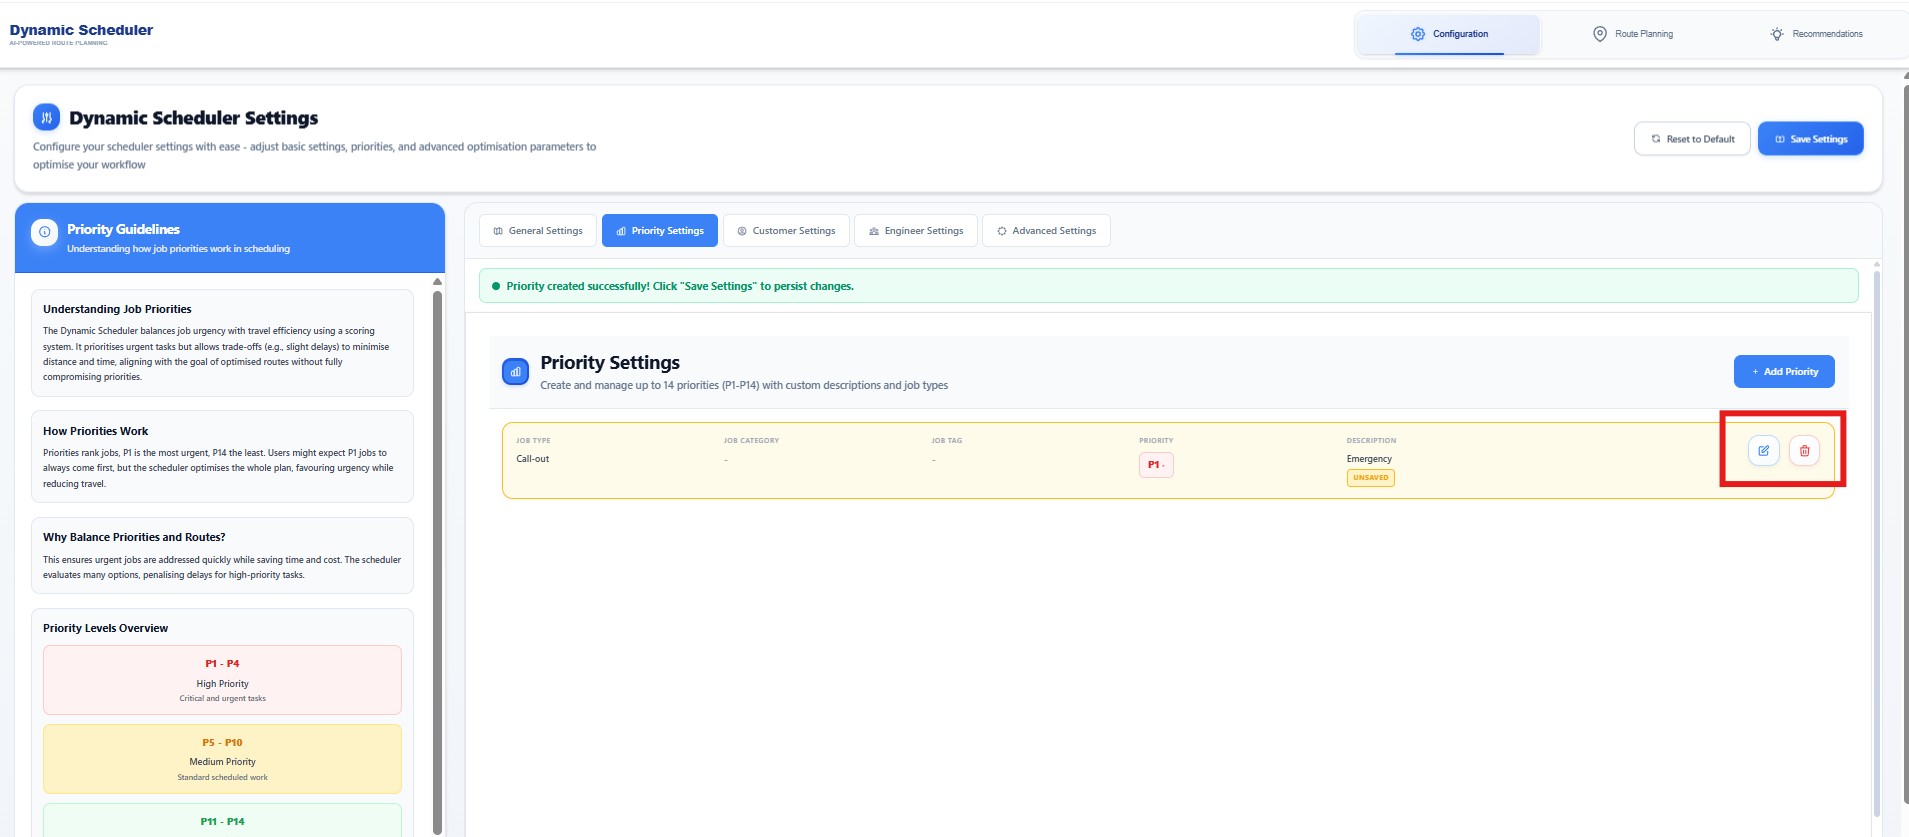
Task: Click the JOB CATEGORY column label
Action: coord(751,440)
